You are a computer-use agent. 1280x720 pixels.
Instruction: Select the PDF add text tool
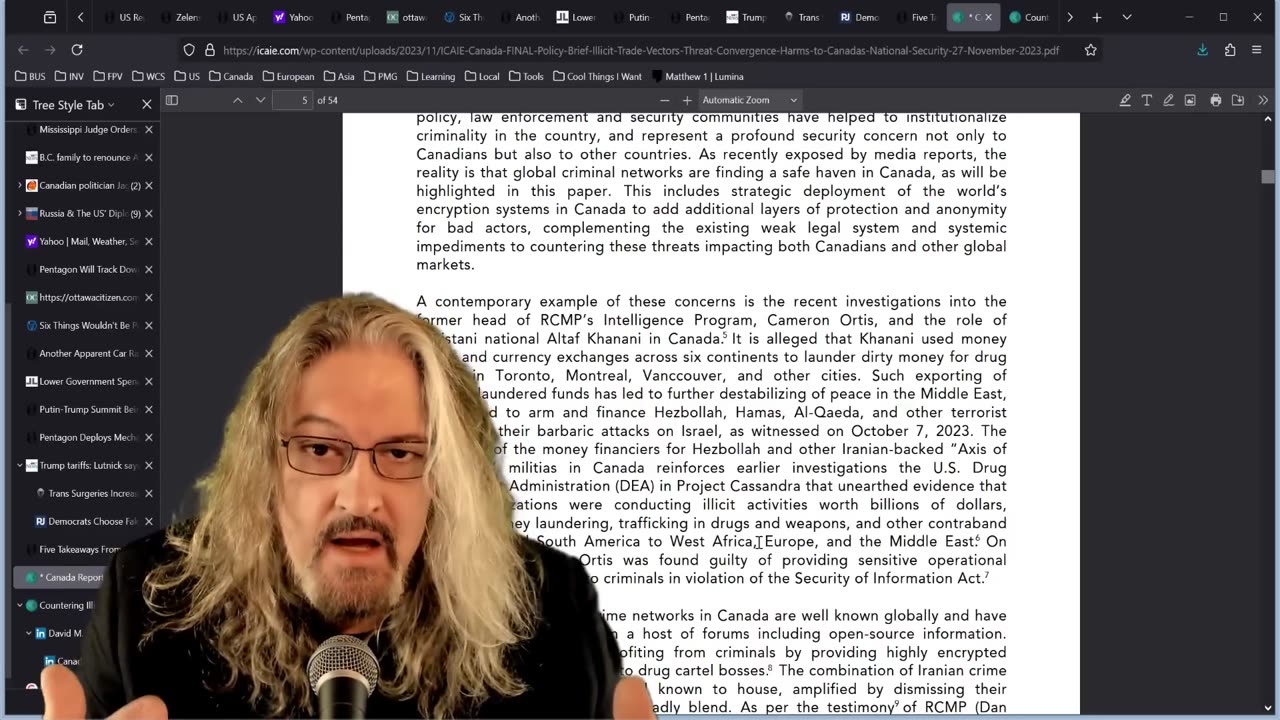point(1147,100)
